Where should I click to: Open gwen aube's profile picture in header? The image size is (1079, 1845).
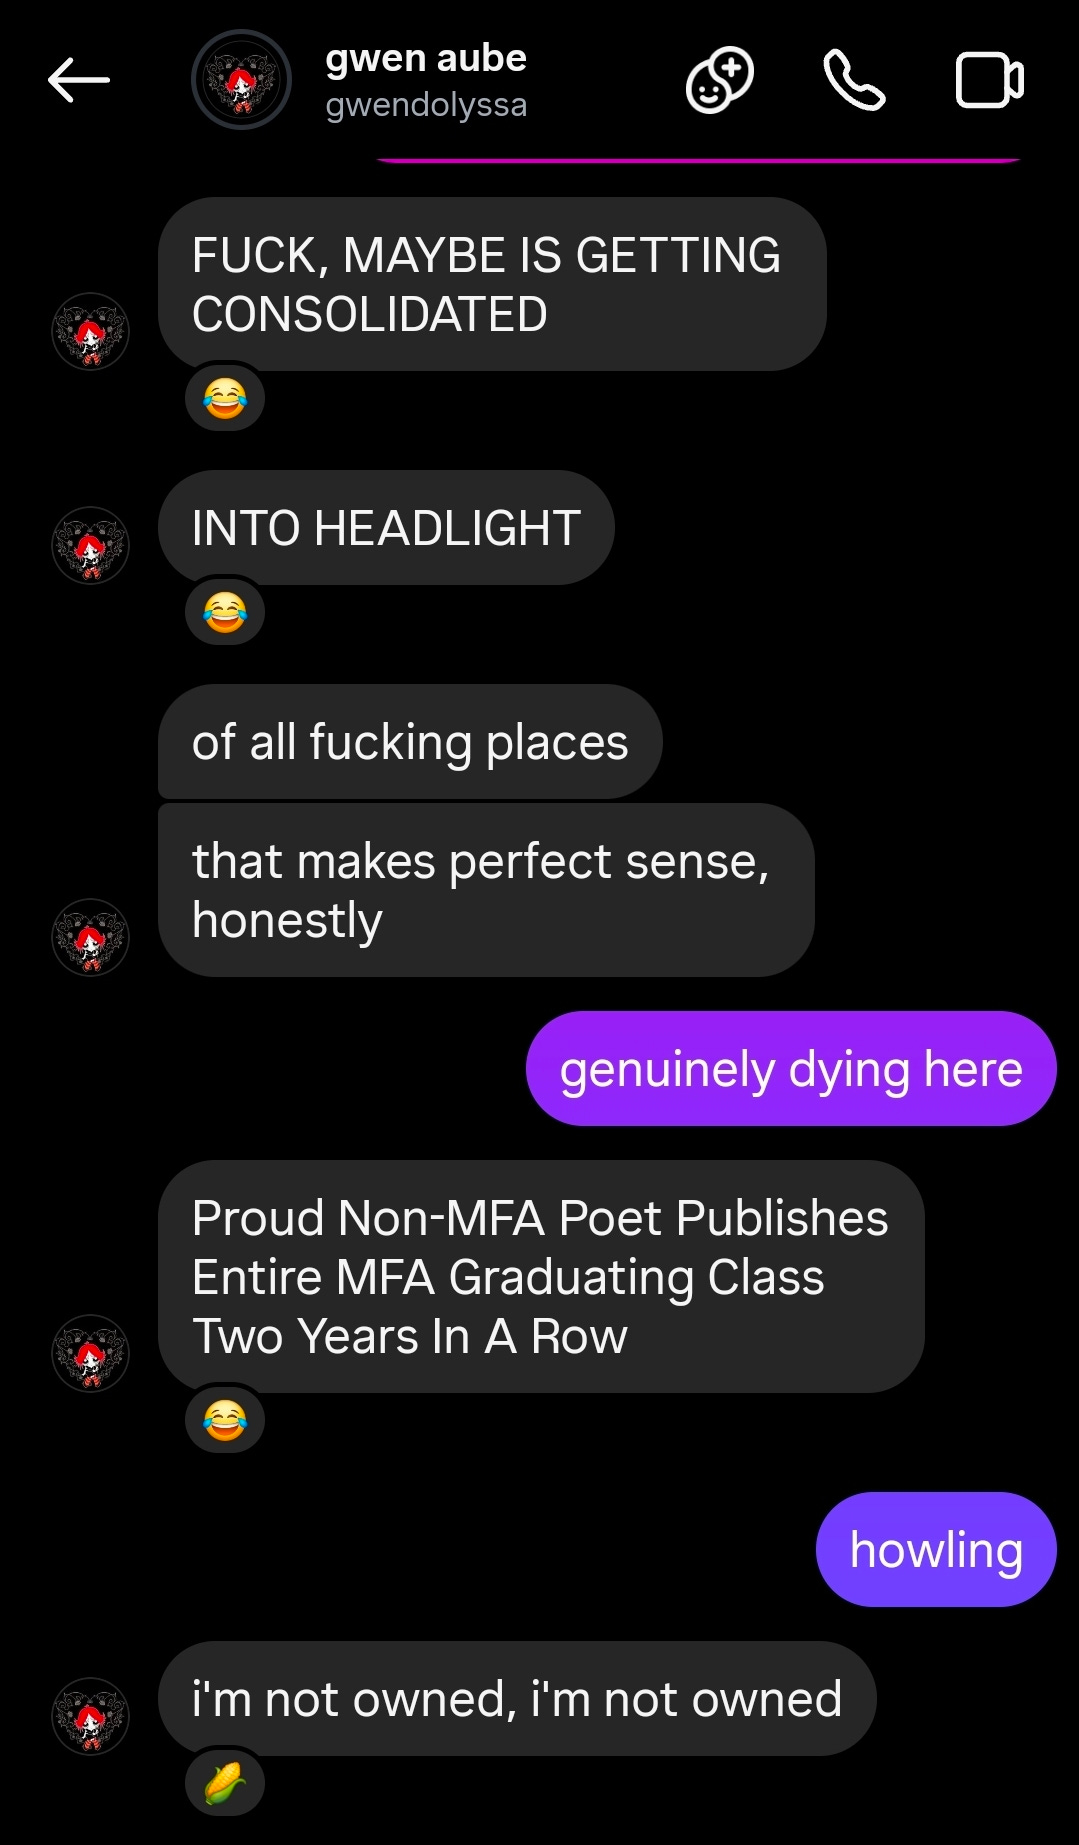point(241,80)
